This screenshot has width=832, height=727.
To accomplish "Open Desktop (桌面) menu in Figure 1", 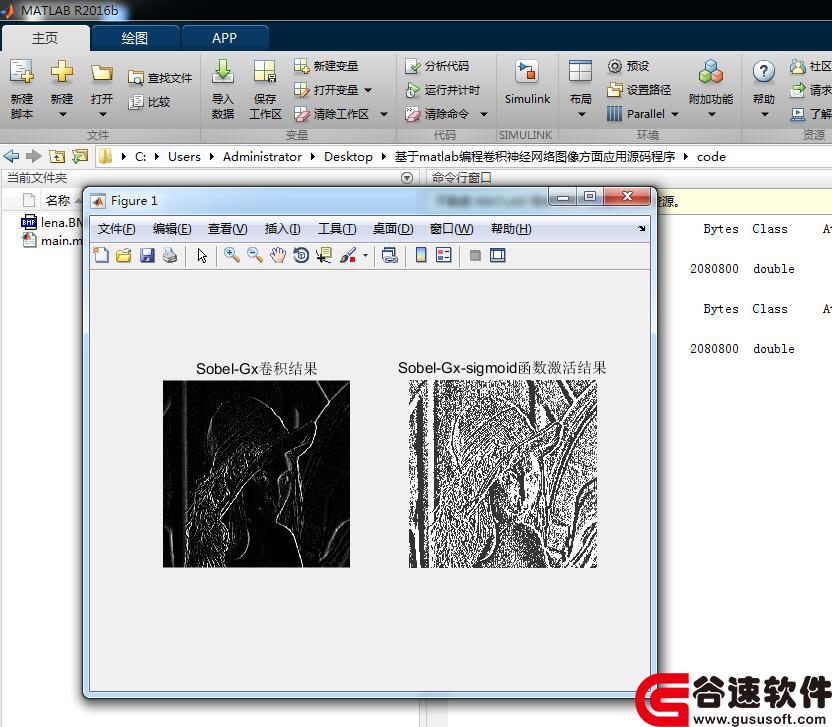I will 393,229.
